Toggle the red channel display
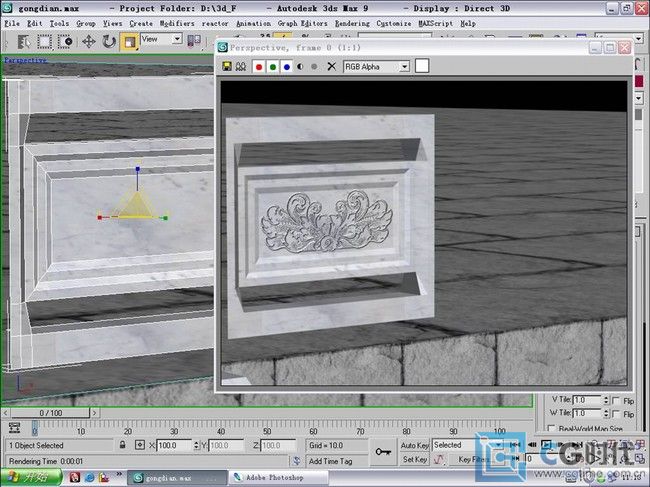The image size is (650, 487). 259,66
